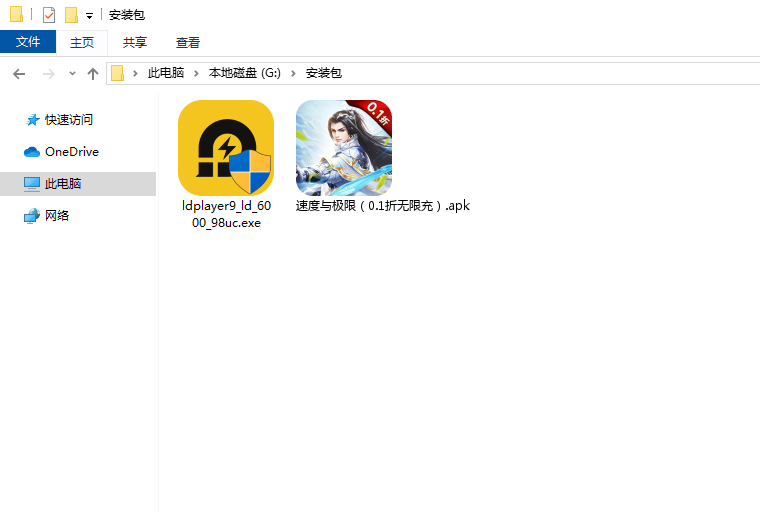Select 安装包 breadcrumb in address bar
The width and height of the screenshot is (760, 512).
coord(324,73)
